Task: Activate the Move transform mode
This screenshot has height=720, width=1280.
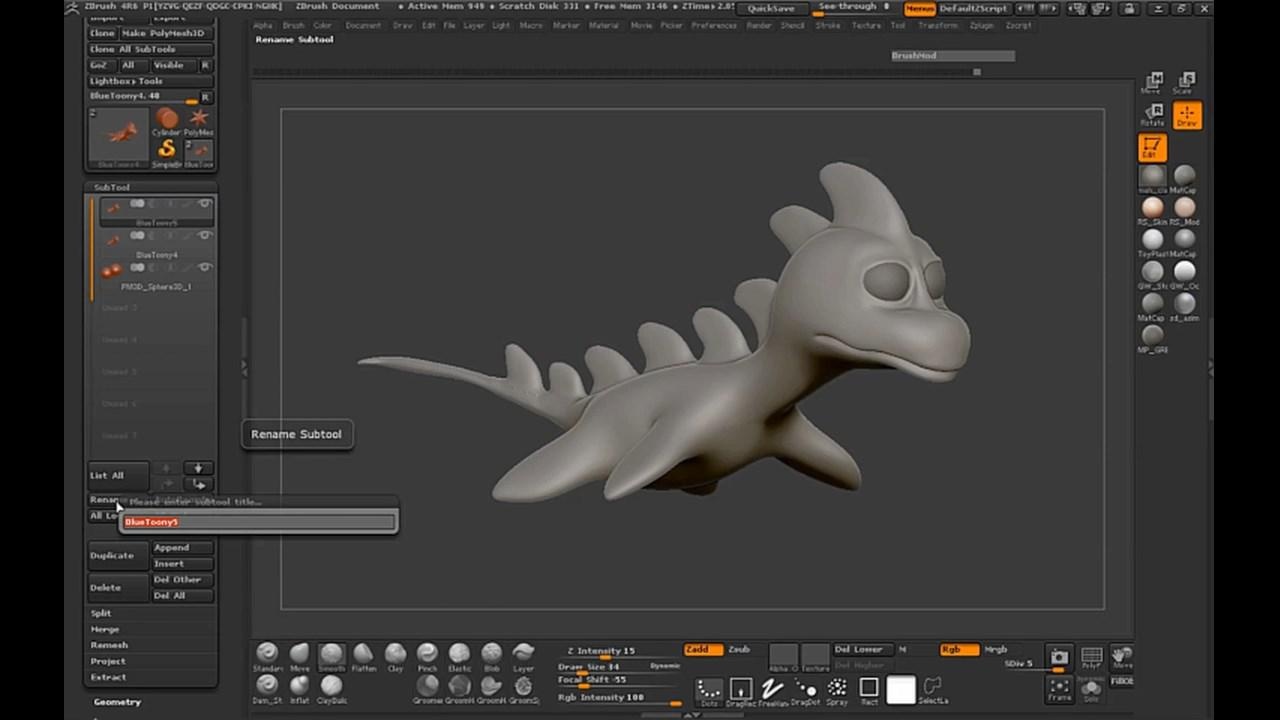Action: point(1153,83)
